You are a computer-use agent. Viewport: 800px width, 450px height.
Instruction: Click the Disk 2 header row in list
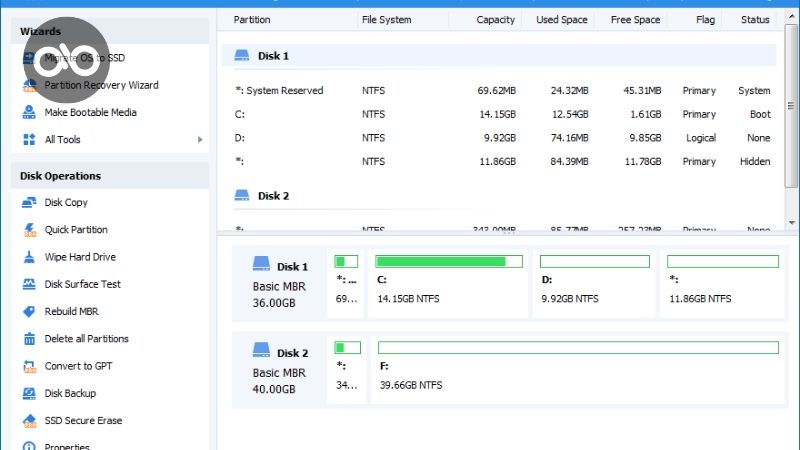pos(499,195)
